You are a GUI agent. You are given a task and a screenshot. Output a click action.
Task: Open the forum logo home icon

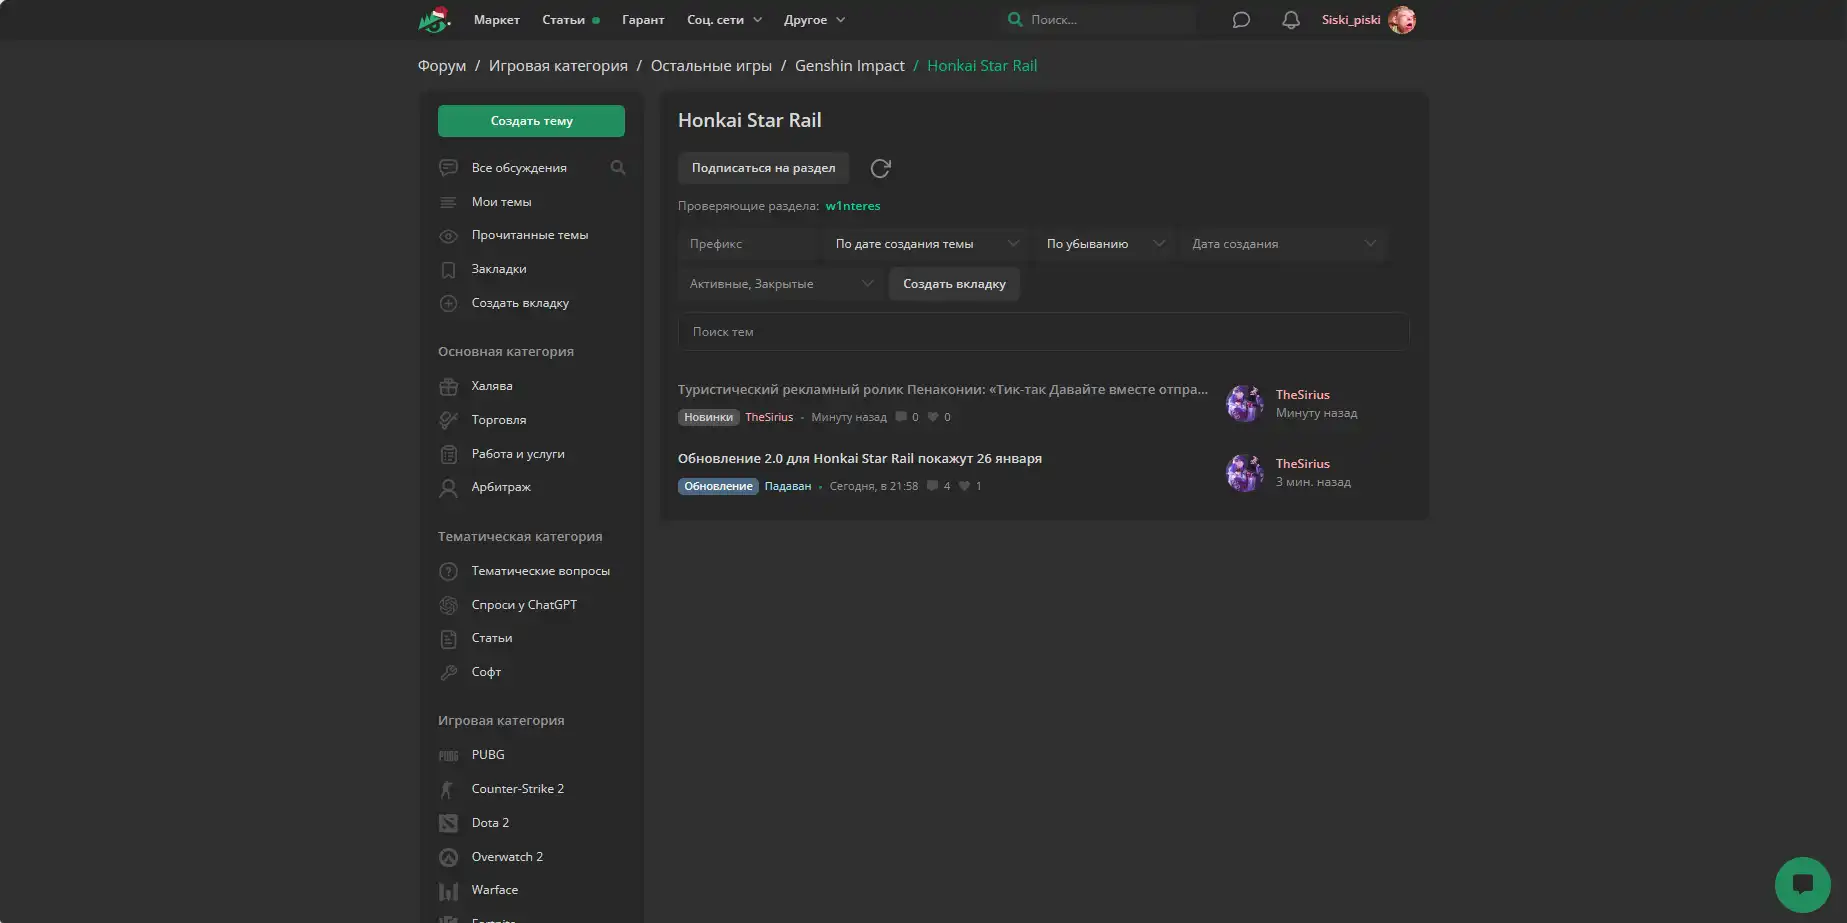coord(434,19)
